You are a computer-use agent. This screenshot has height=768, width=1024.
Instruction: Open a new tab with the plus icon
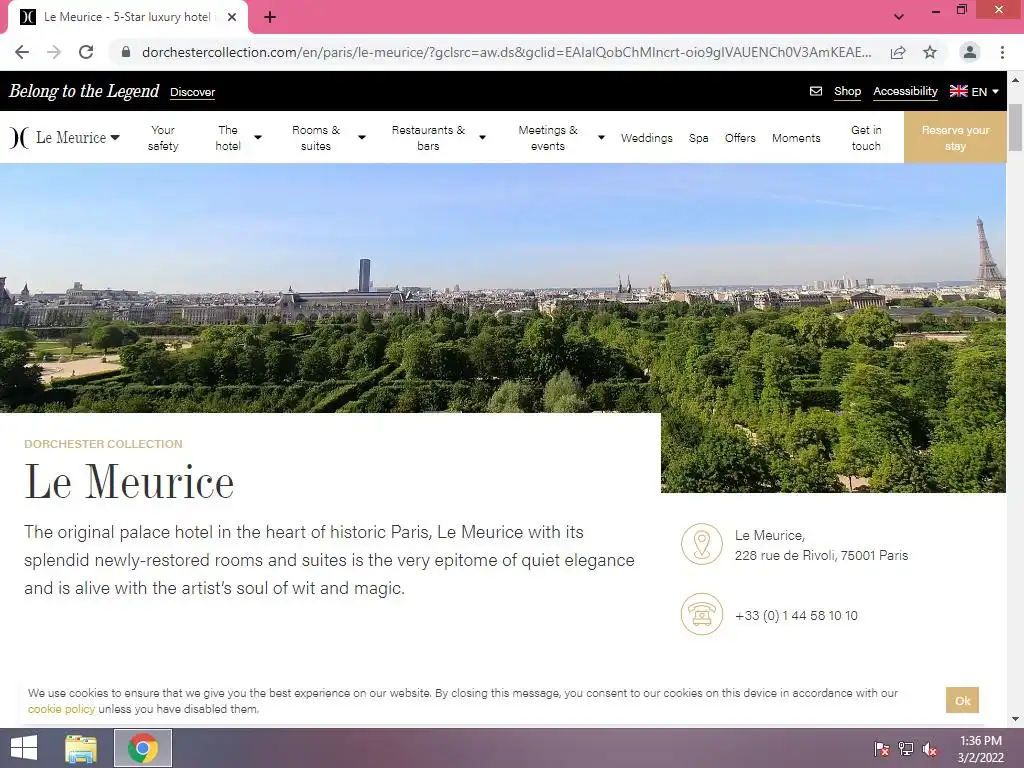(x=270, y=17)
